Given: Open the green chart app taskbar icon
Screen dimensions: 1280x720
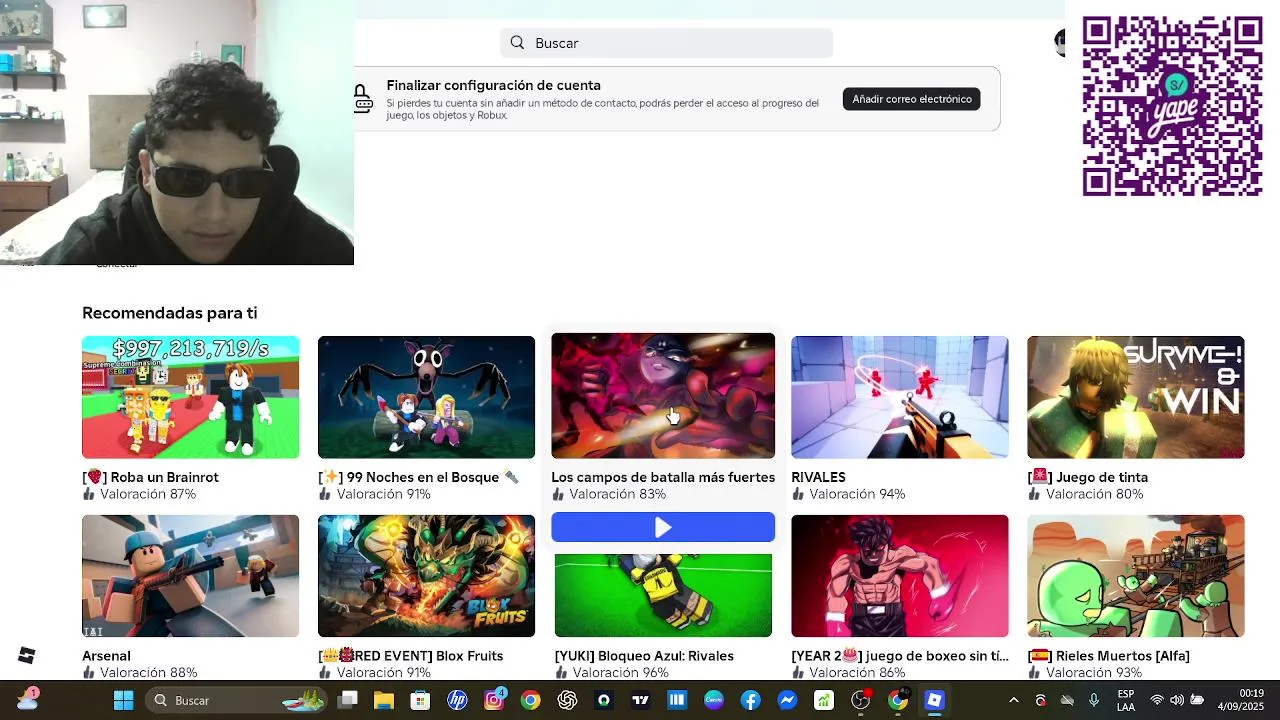Looking at the screenshot, I should click(x=824, y=700).
